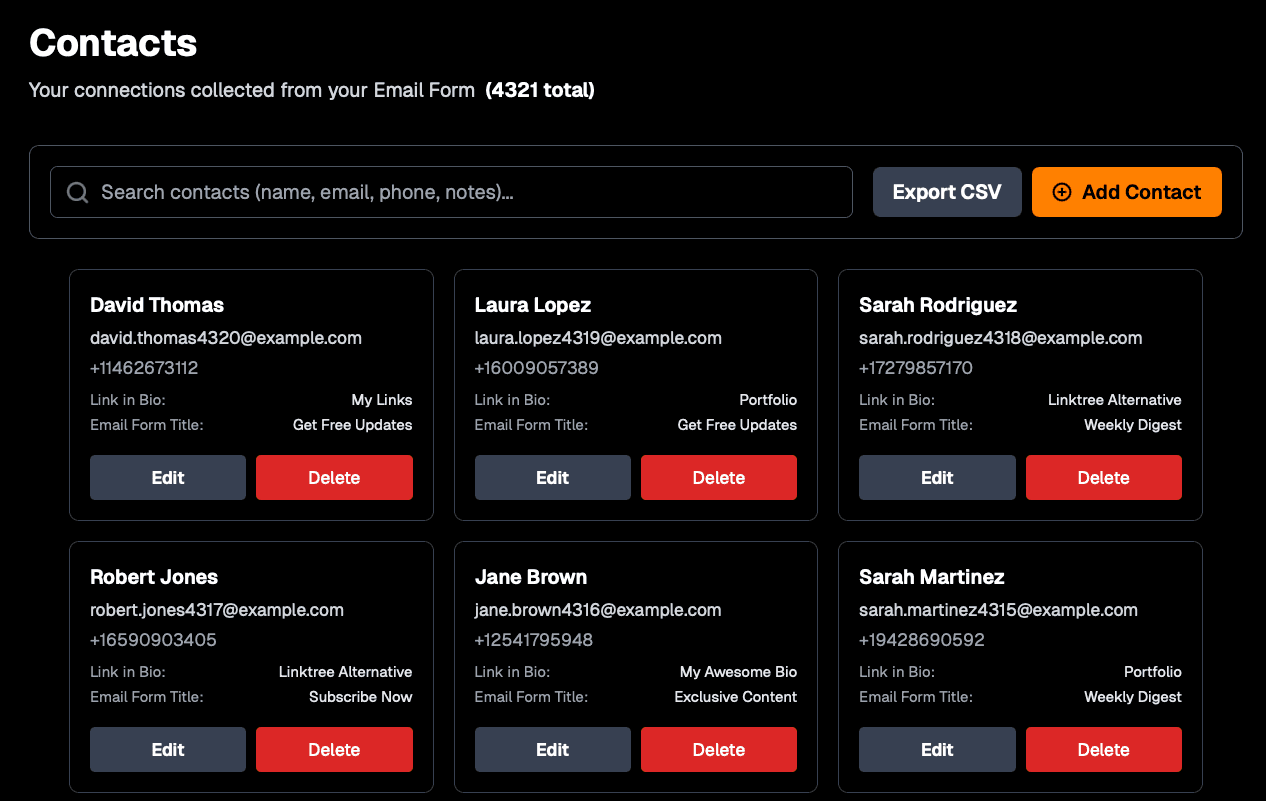Click Exclusive Content in Jane Brown card

pyautogui.click(x=736, y=697)
